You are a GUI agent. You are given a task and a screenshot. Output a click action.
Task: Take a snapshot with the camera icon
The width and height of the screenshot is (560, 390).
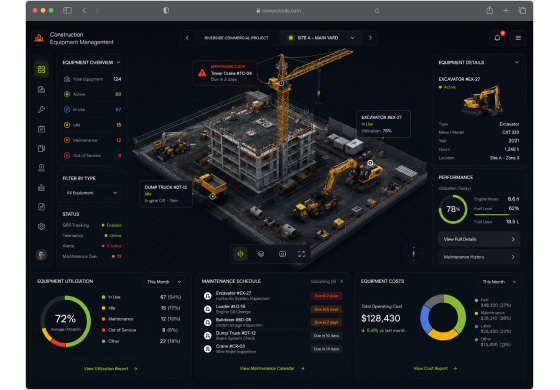(x=282, y=254)
